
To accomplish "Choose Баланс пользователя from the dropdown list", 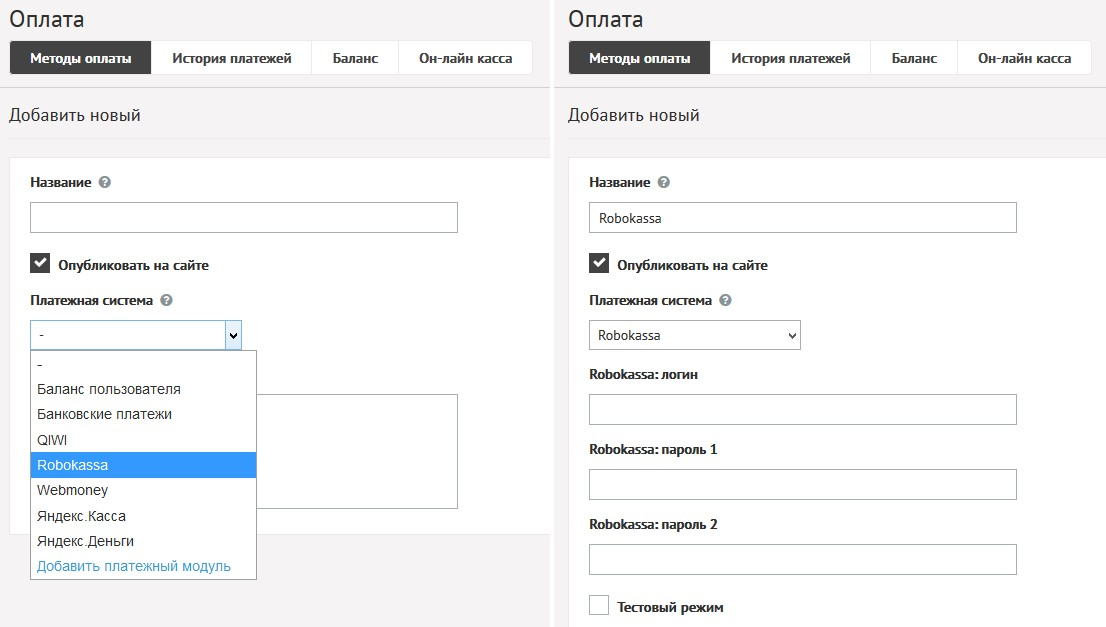I will pos(143,389).
